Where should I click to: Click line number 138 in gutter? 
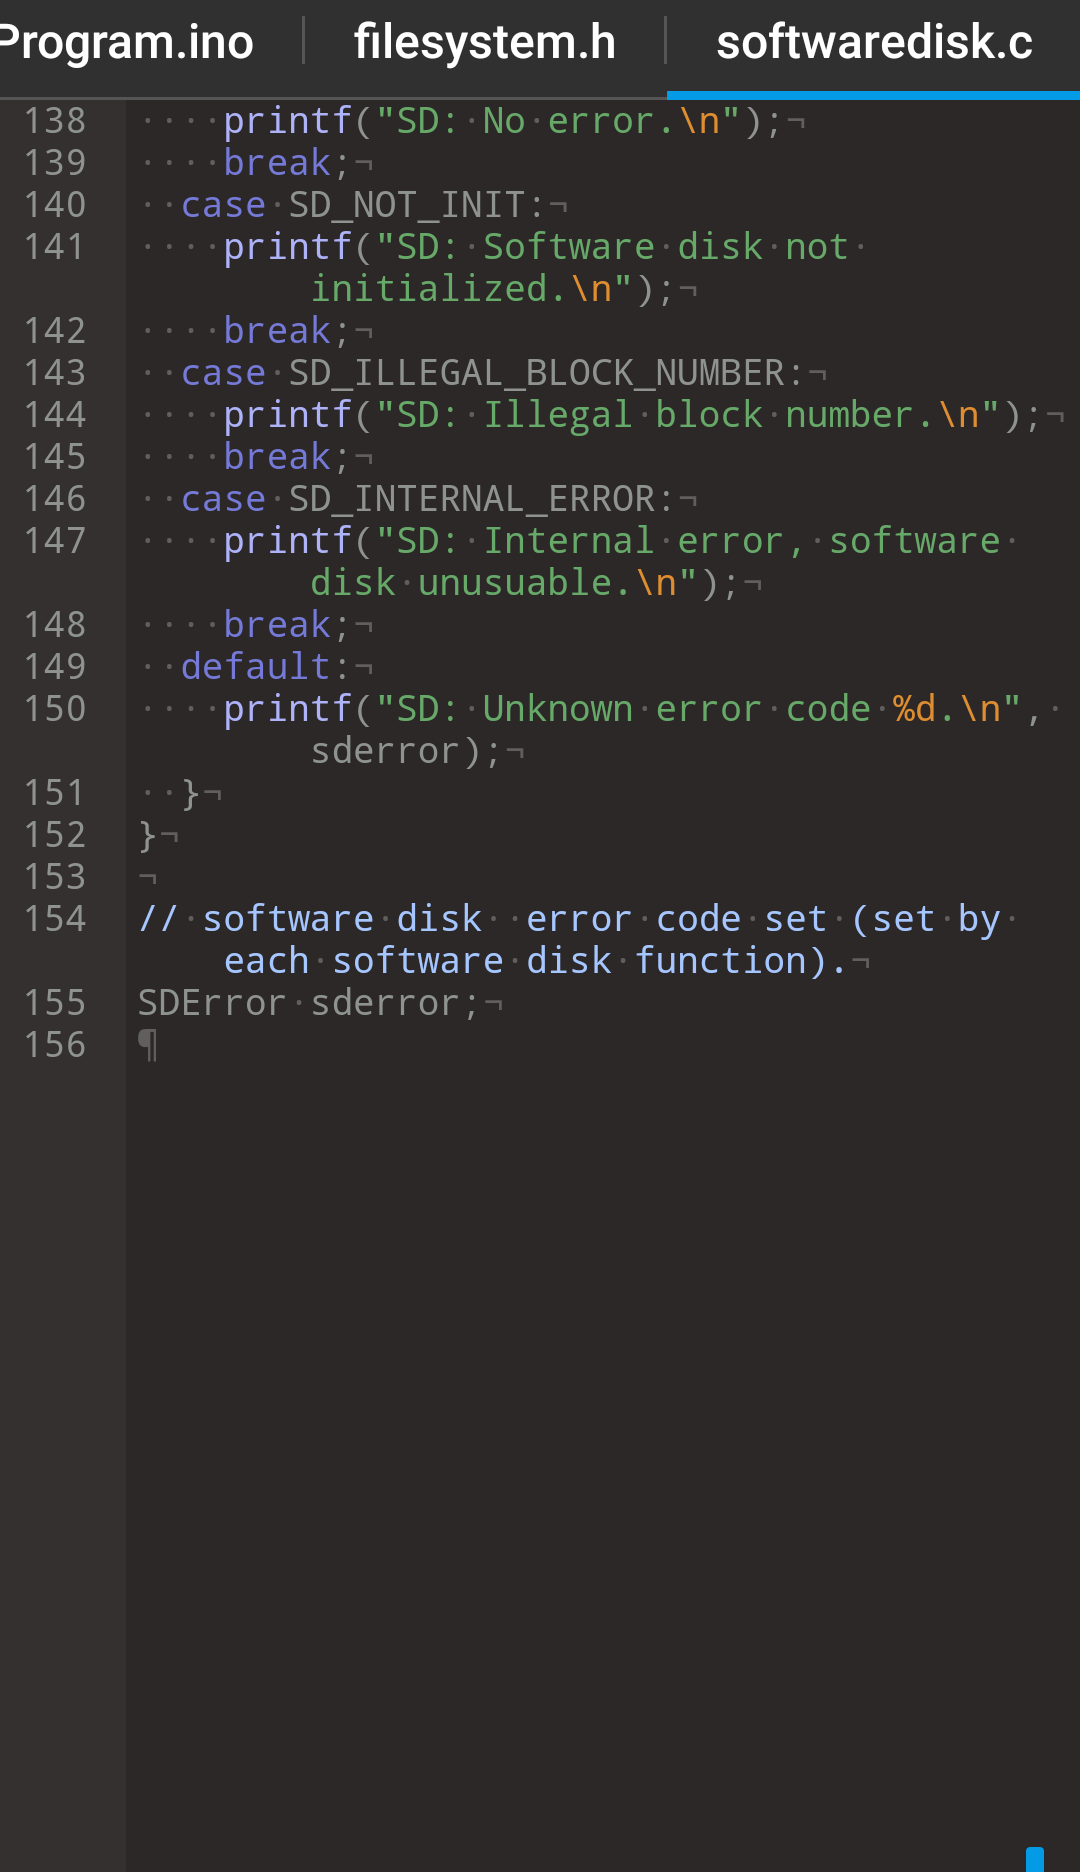[55, 121]
